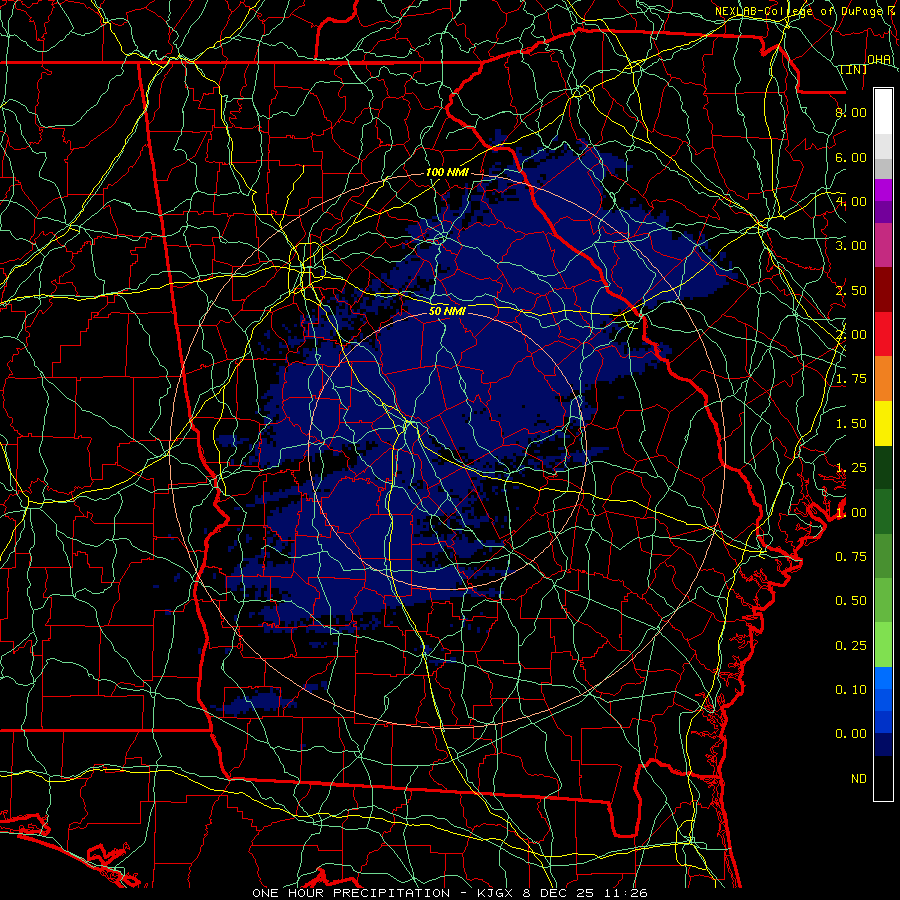The width and height of the screenshot is (900, 900).
Task: Click the dark red legend swatch at 2.50
Action: pos(883,290)
